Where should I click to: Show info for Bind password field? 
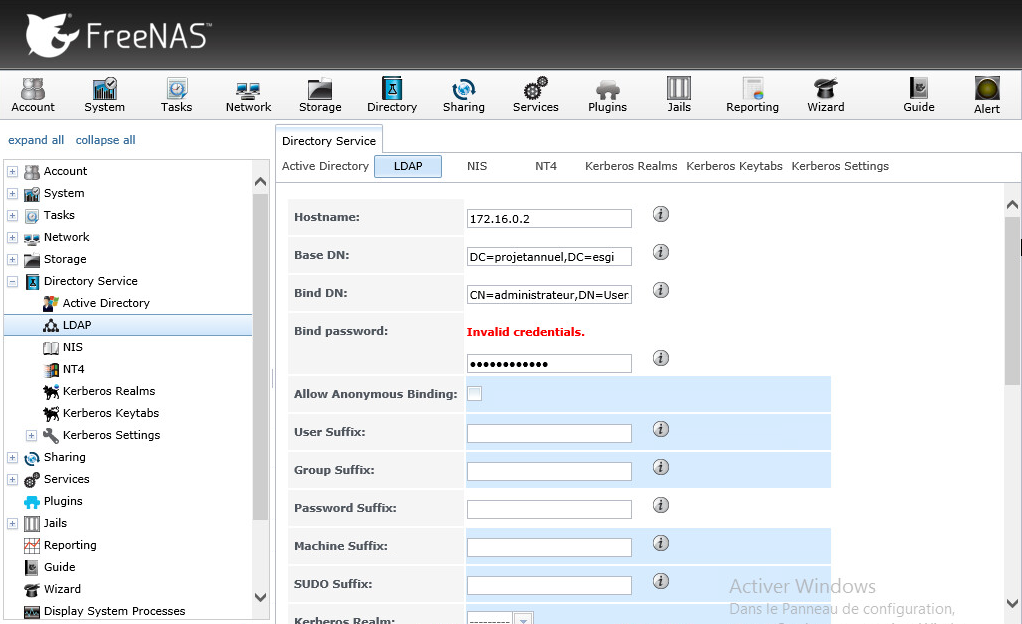tap(661, 358)
